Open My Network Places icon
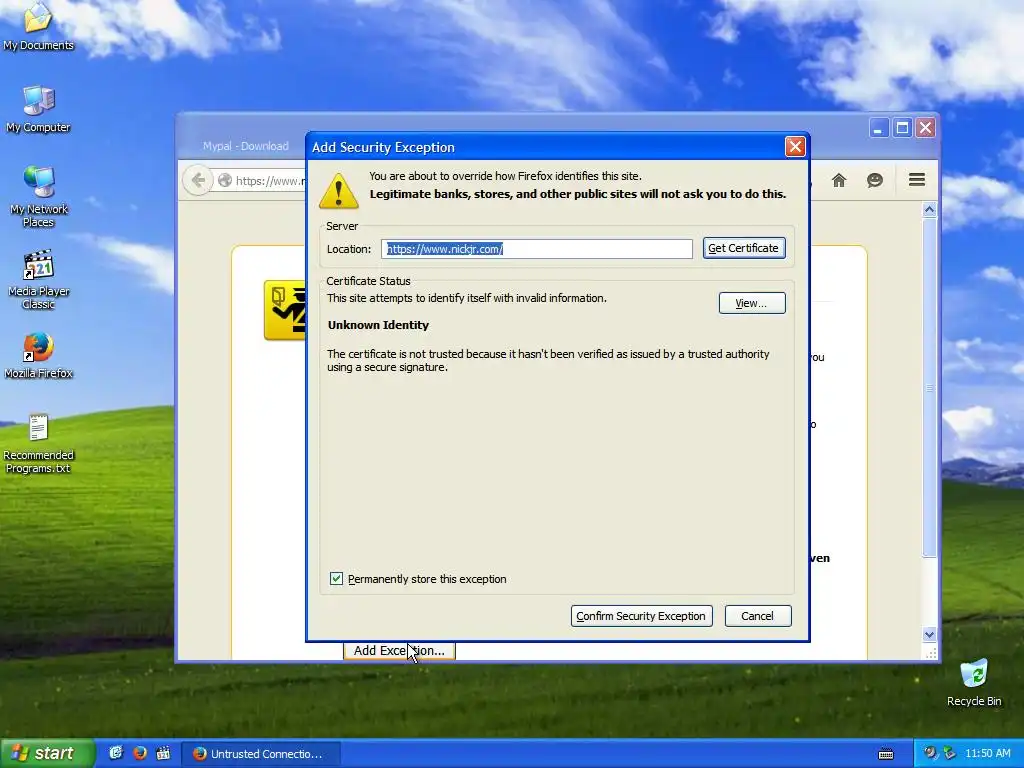The height and width of the screenshot is (768, 1024). [x=39, y=197]
